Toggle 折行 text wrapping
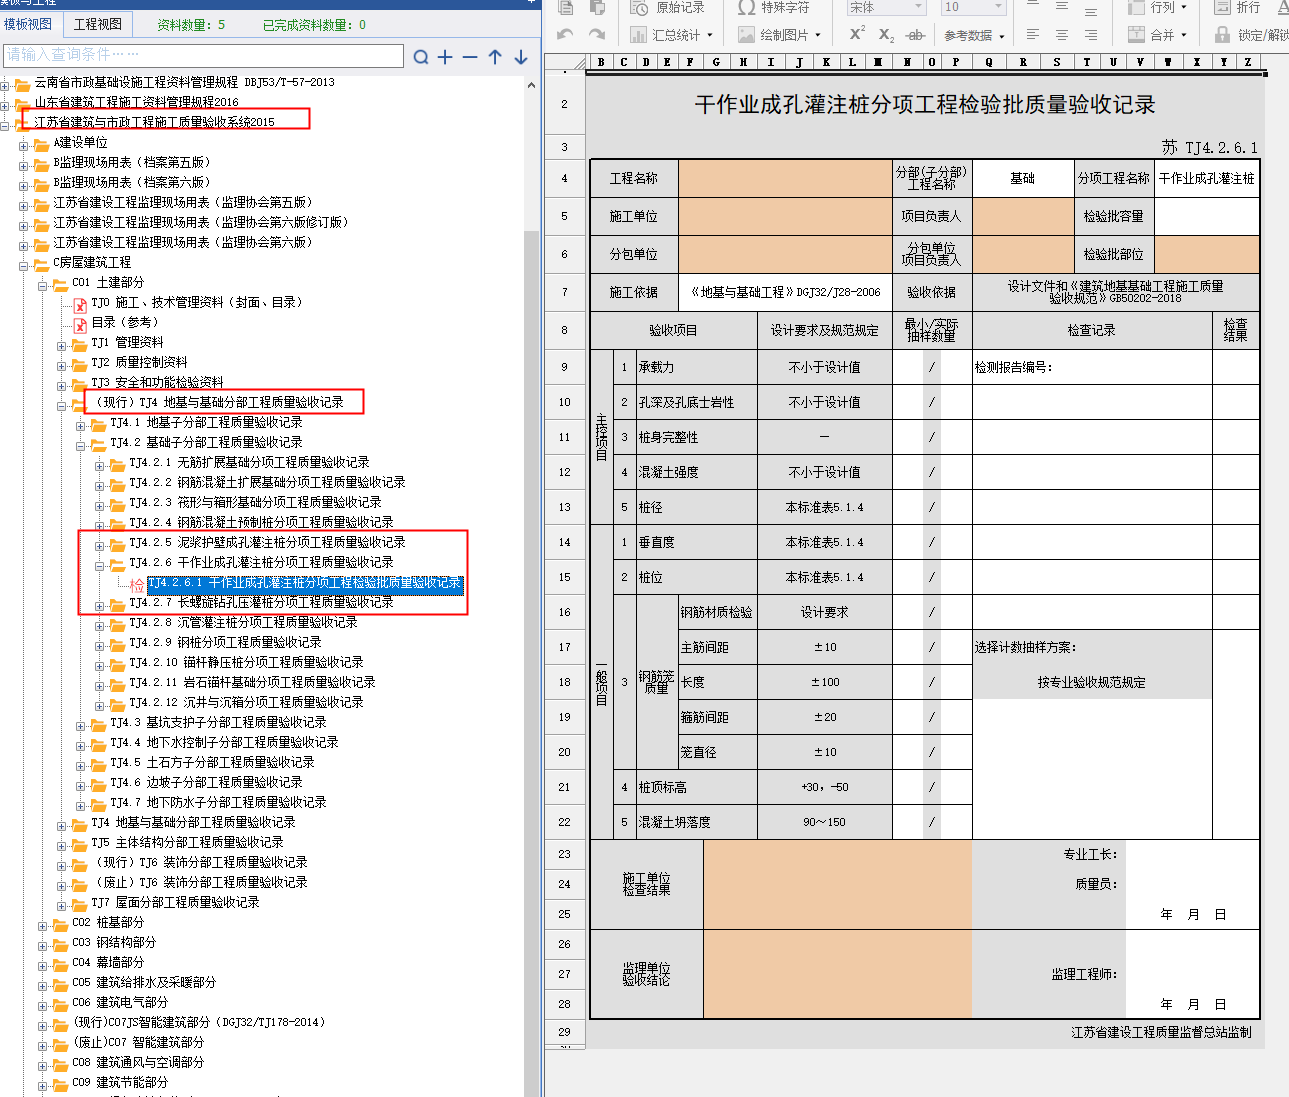The image size is (1289, 1097). click(x=1237, y=7)
